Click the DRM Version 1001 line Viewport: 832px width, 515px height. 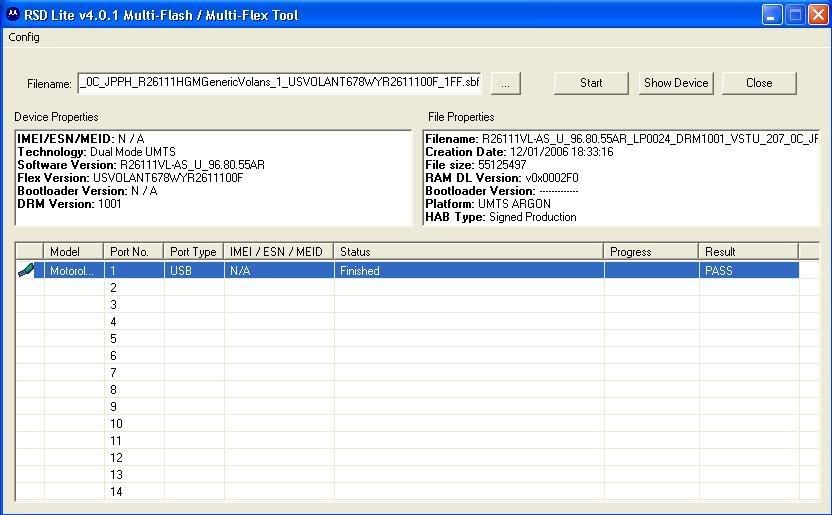point(70,204)
